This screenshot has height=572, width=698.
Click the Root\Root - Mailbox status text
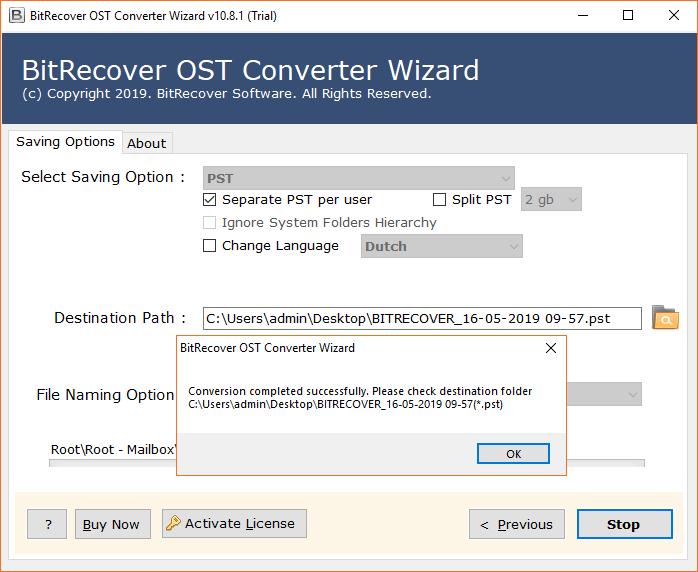[114, 450]
